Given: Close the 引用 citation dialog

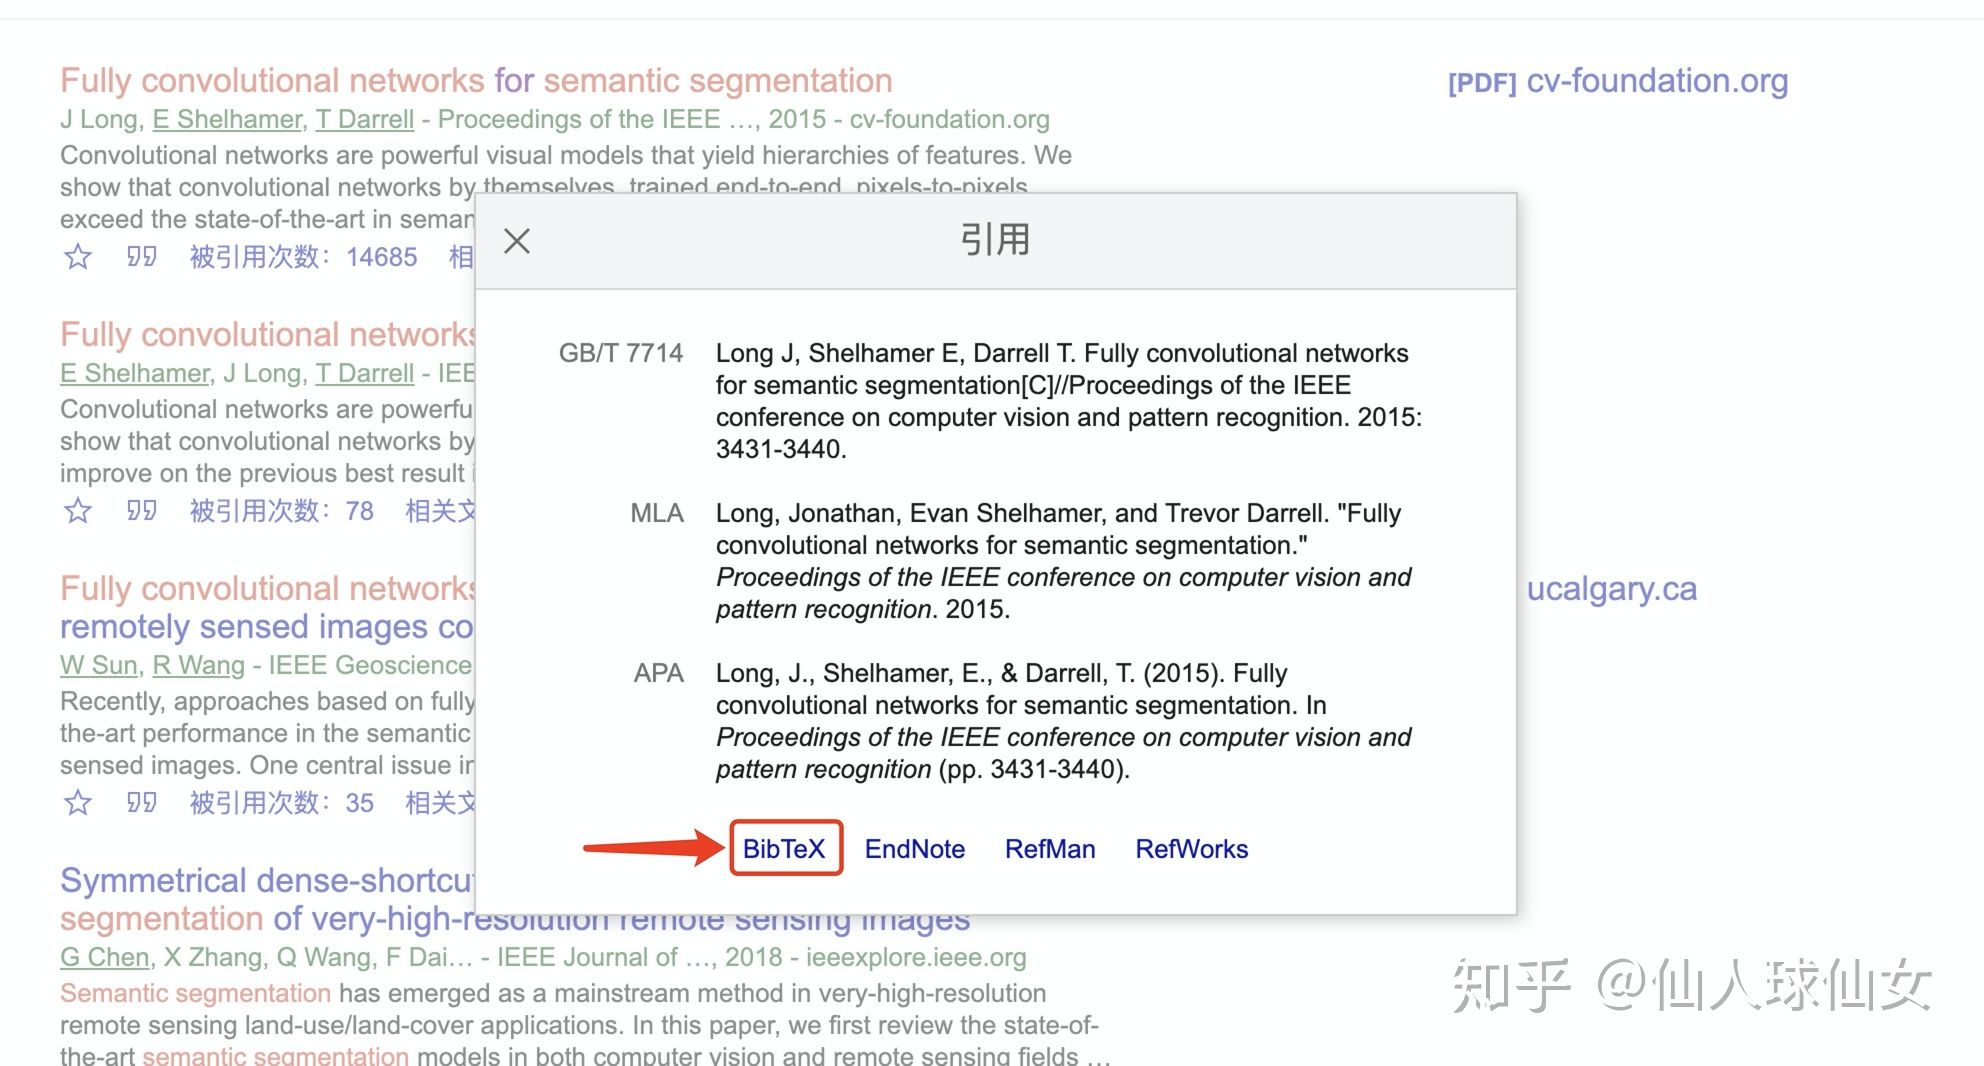Looking at the screenshot, I should [516, 240].
